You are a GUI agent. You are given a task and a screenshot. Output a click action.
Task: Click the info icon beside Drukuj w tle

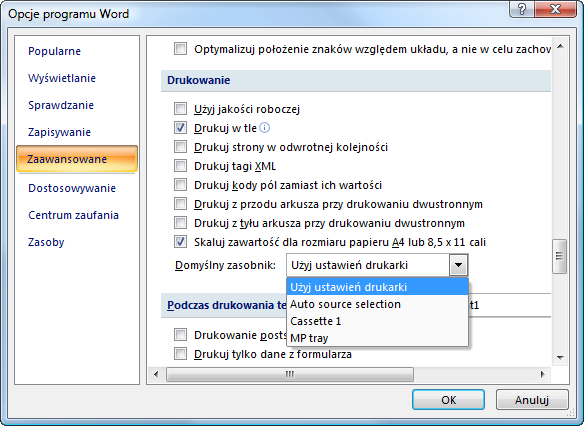pyautogui.click(x=264, y=128)
